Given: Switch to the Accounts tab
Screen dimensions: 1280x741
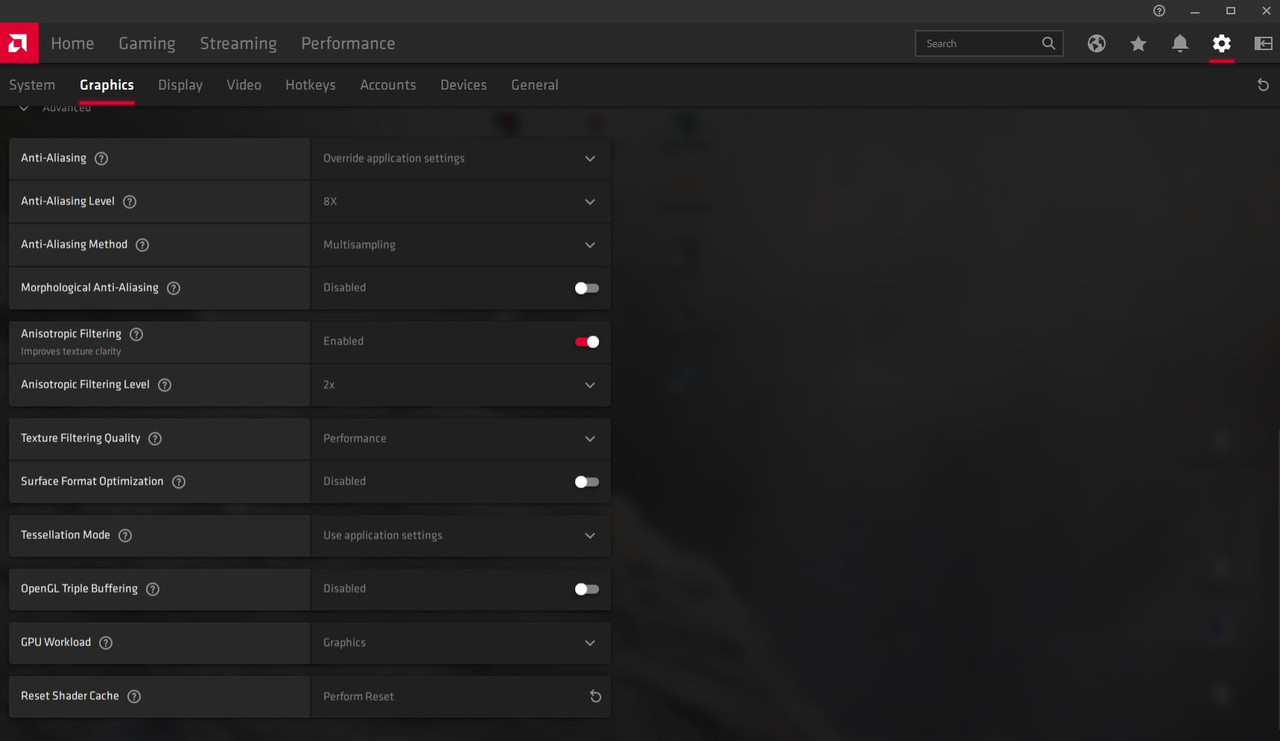Looking at the screenshot, I should pyautogui.click(x=388, y=85).
